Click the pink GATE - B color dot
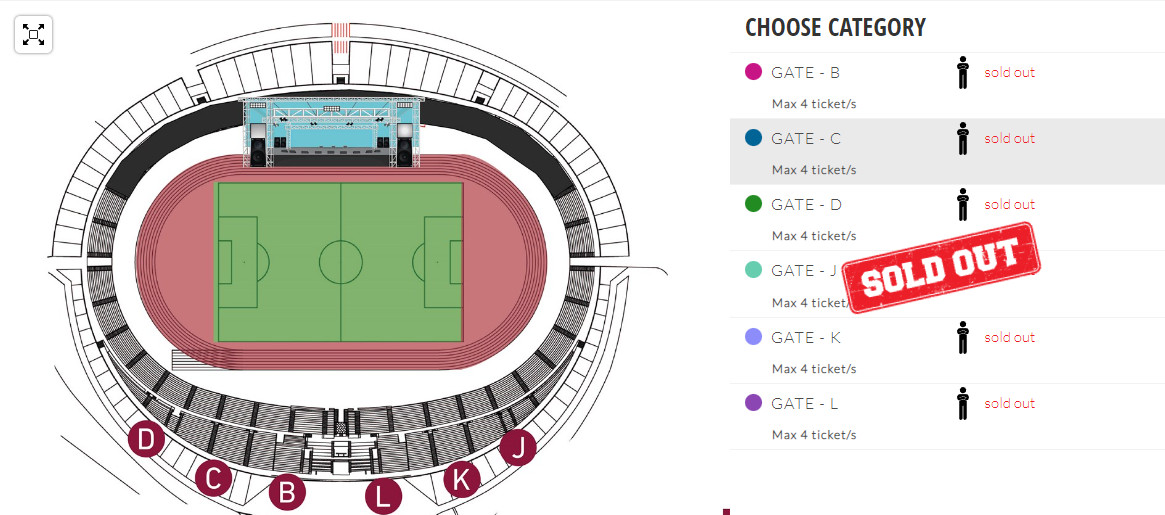 click(x=753, y=72)
